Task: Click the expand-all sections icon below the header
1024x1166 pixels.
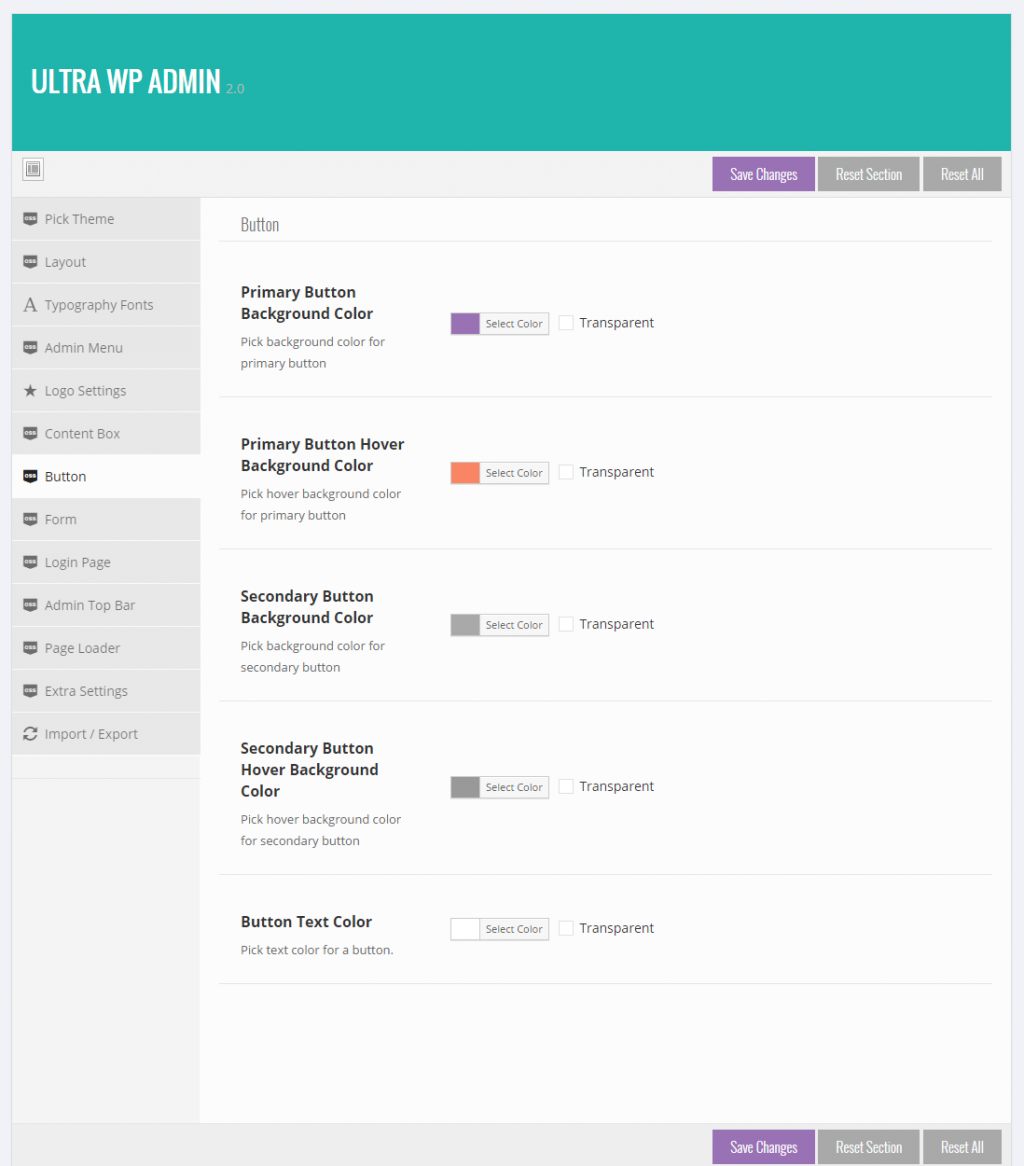Action: [33, 170]
